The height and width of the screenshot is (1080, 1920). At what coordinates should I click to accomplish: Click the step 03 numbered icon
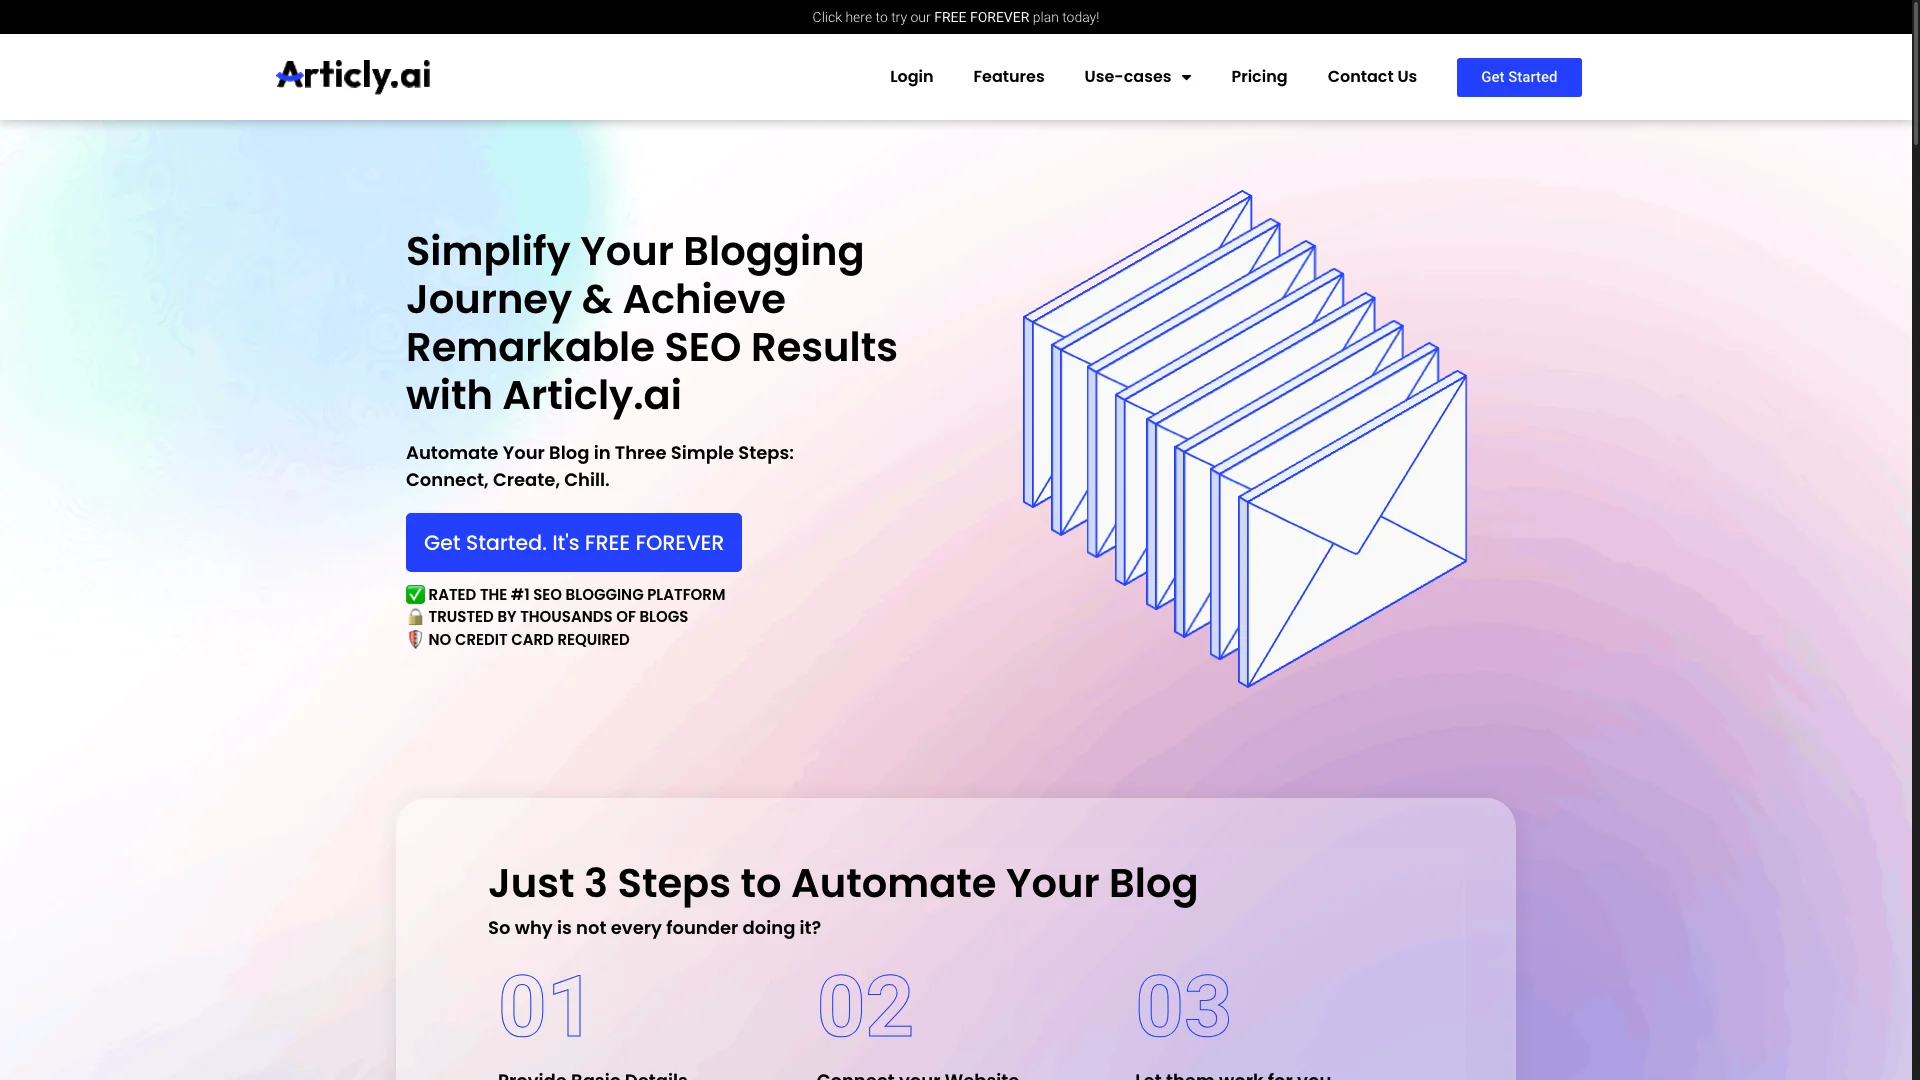pos(1184,1005)
